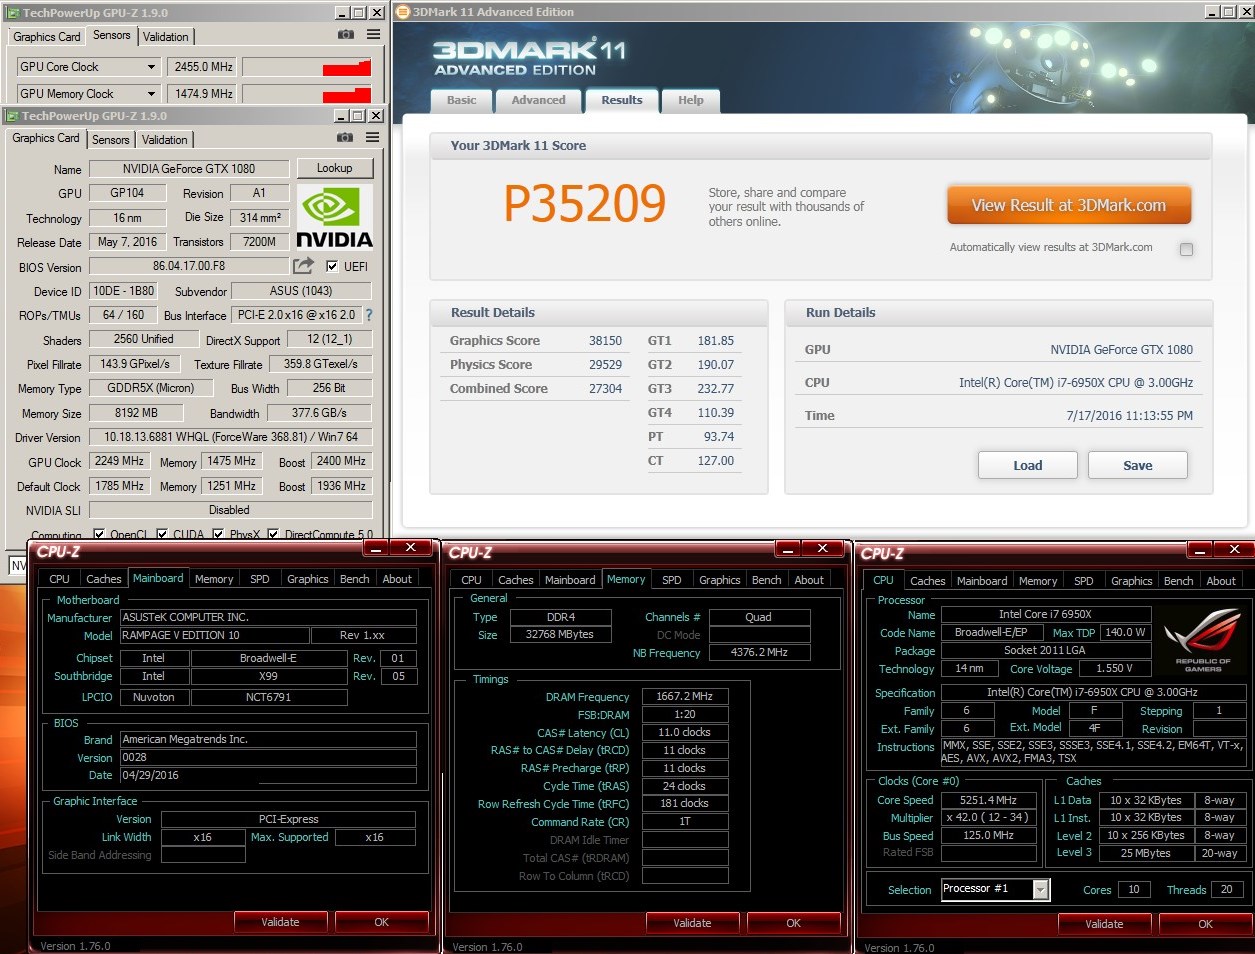The image size is (1255, 954).
Task: Click the BIOS Version field 86.04.17.00.F8
Action: 189,266
